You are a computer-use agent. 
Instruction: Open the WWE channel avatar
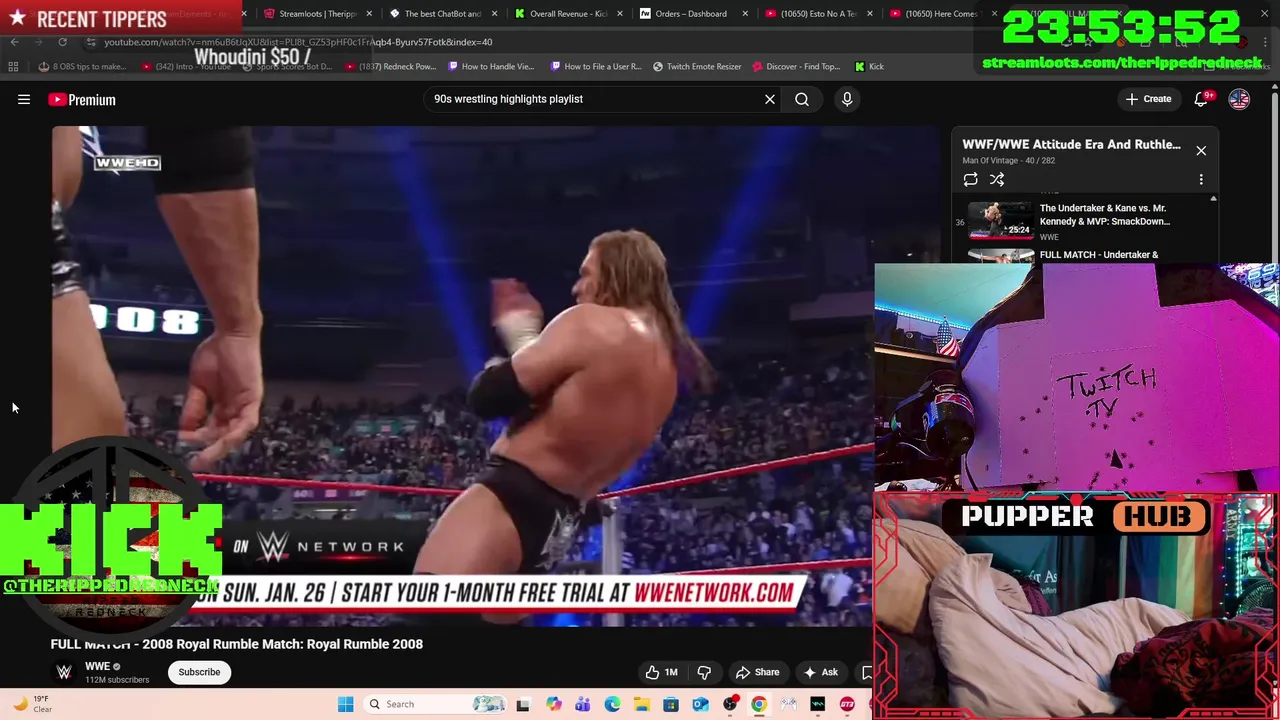tap(64, 672)
